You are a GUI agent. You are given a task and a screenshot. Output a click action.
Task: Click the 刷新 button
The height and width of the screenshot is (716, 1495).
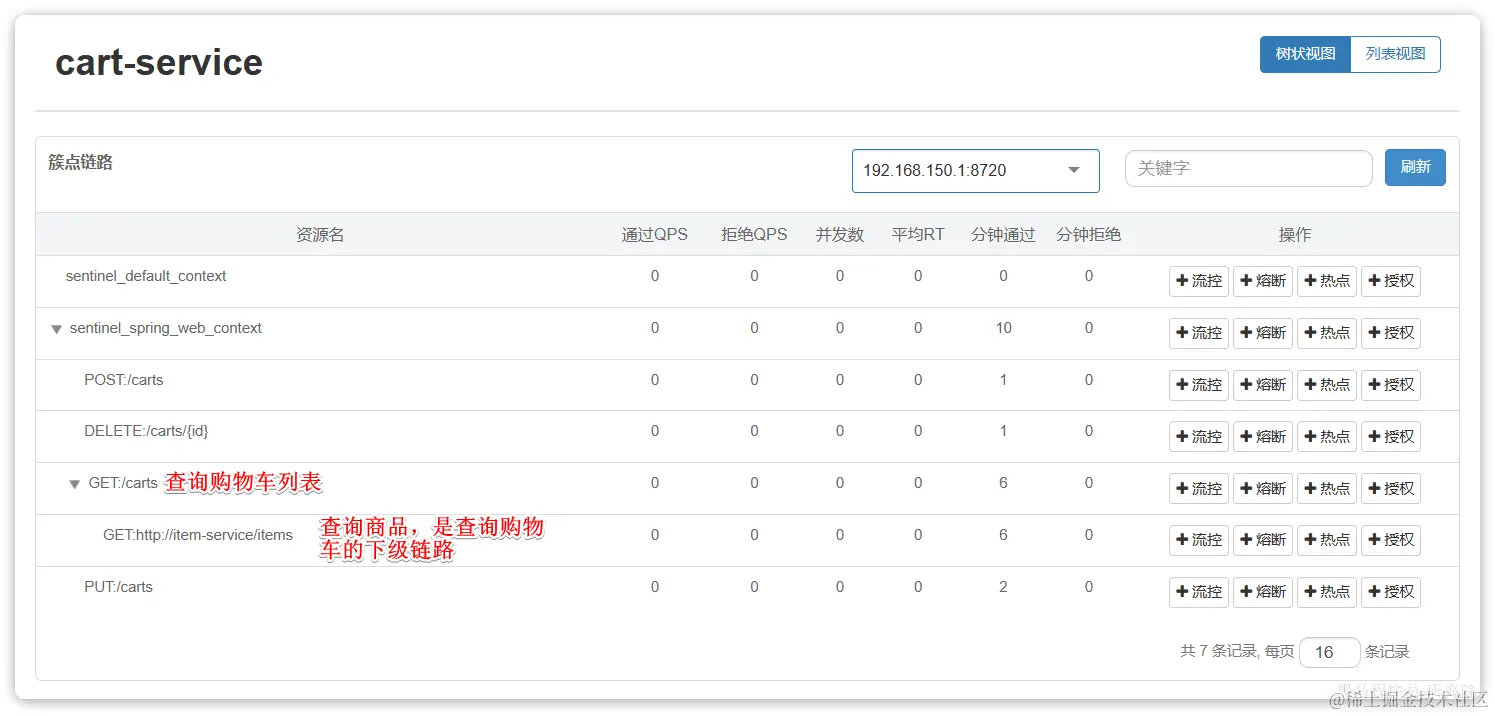tap(1415, 167)
